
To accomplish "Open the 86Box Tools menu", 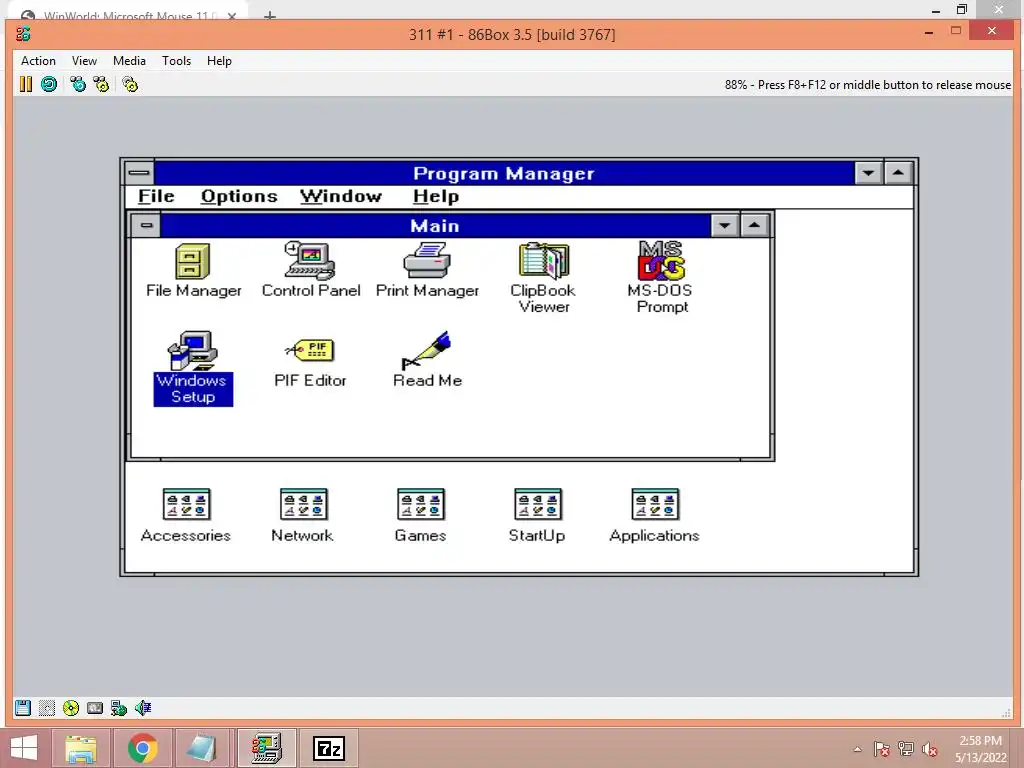I will [x=176, y=61].
